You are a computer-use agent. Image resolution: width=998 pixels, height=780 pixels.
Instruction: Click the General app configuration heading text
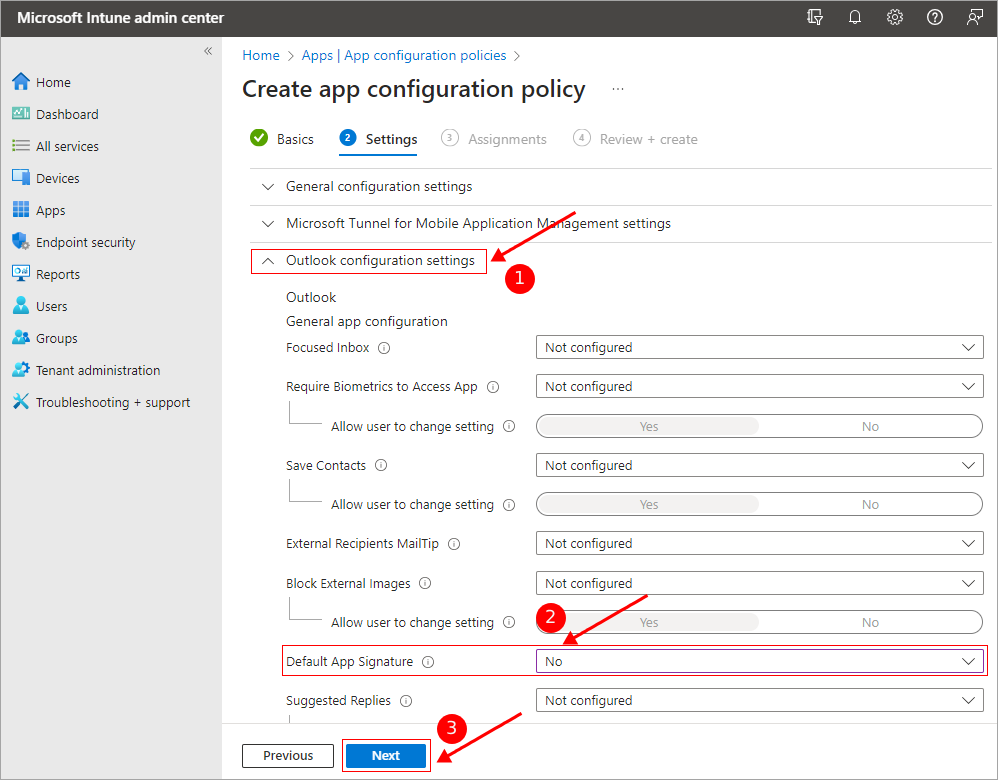click(x=367, y=322)
